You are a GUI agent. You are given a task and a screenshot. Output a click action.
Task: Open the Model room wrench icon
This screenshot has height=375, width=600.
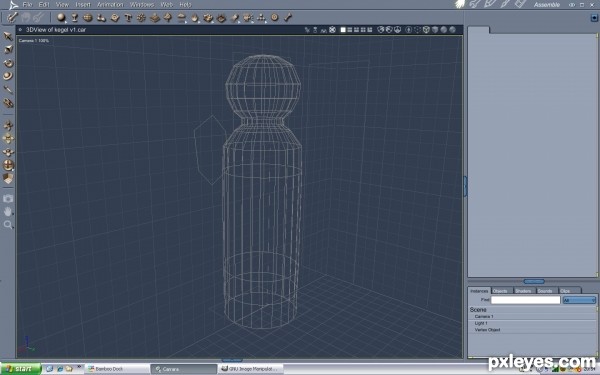475,4
